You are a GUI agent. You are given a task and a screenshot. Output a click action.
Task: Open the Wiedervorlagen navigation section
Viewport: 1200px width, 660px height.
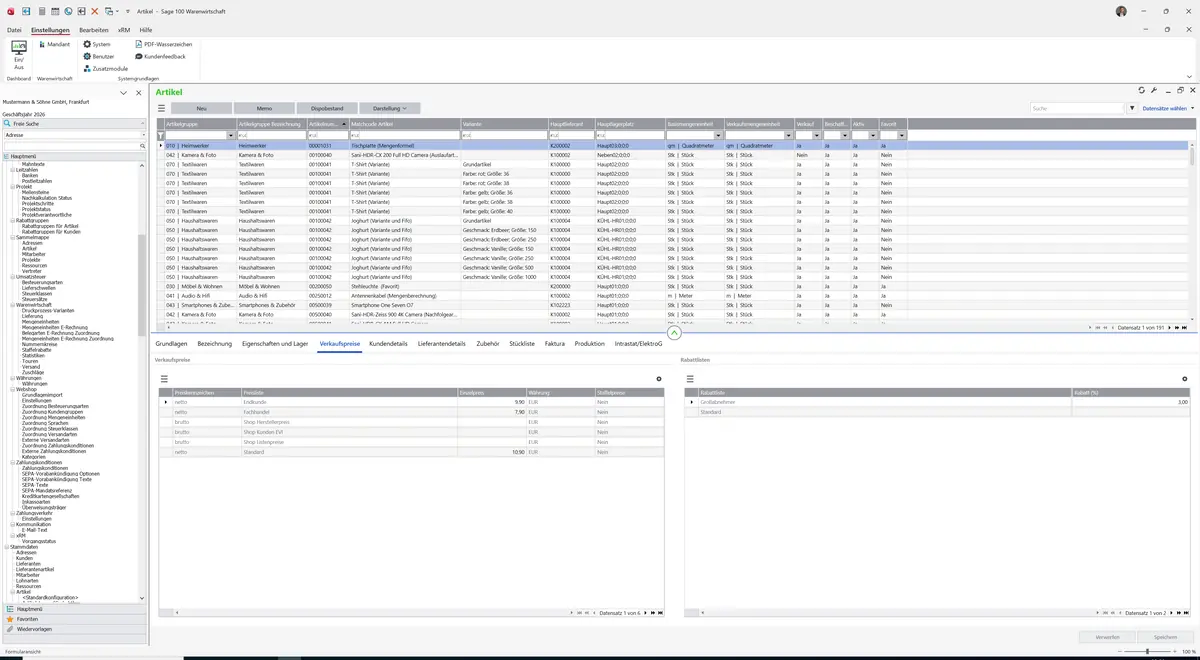(75, 629)
